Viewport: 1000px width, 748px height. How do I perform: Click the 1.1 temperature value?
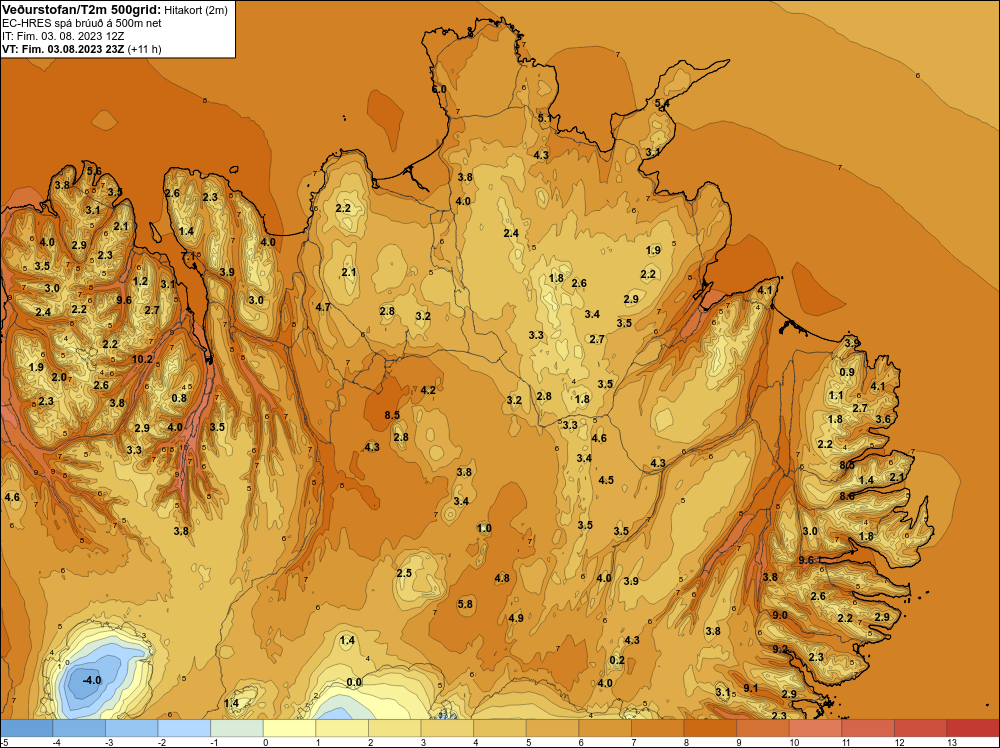point(836,395)
